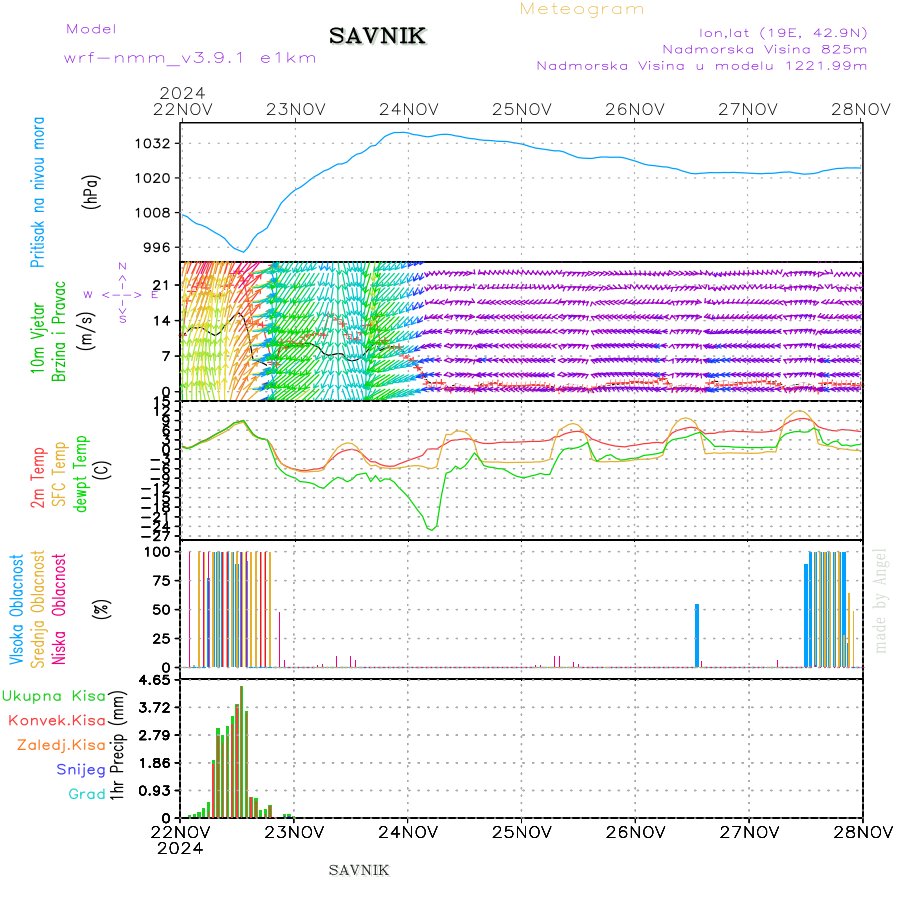Click the "Meteogram" heading text
This screenshot has height=900, width=900.
(x=582, y=9)
